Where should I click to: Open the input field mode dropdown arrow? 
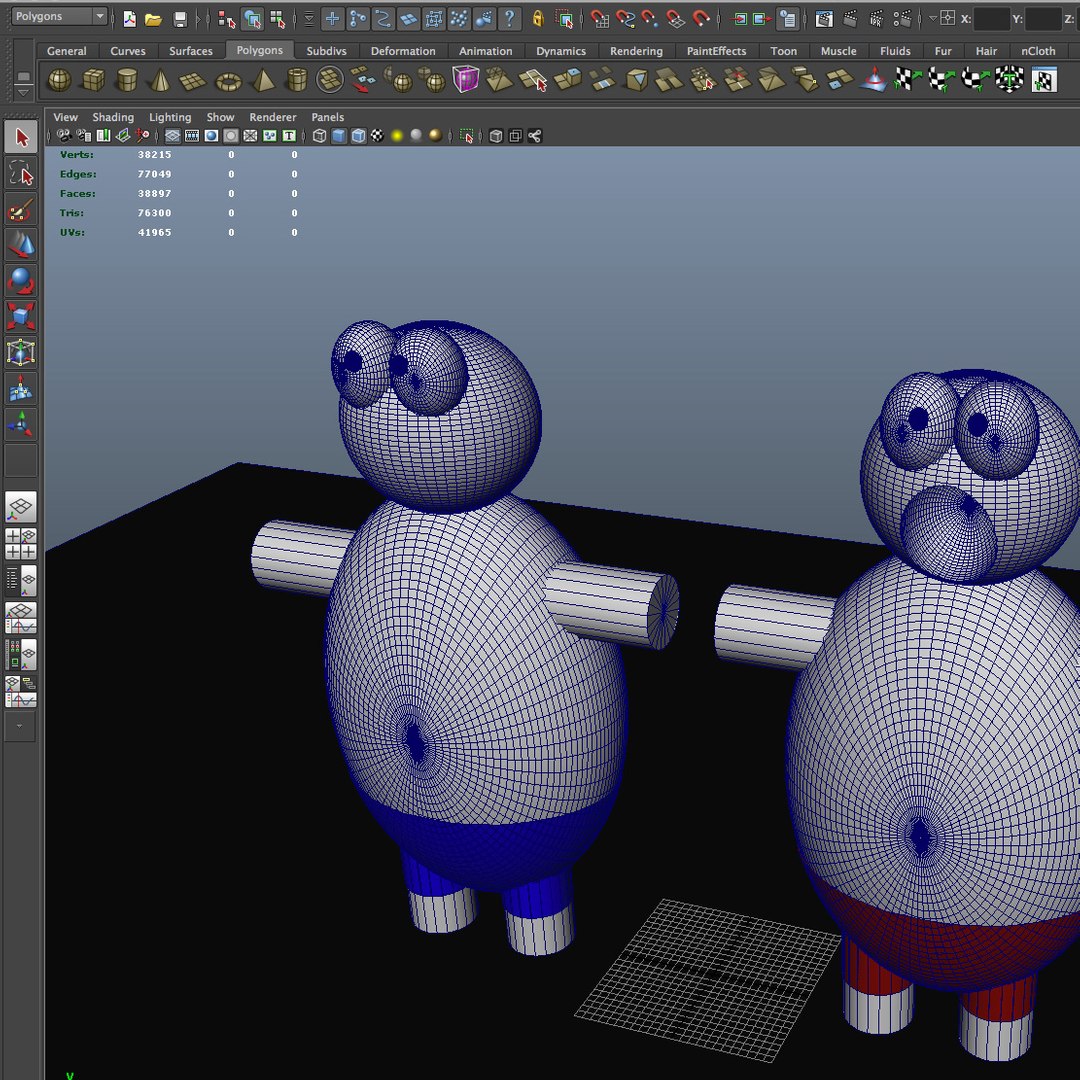[x=933, y=19]
